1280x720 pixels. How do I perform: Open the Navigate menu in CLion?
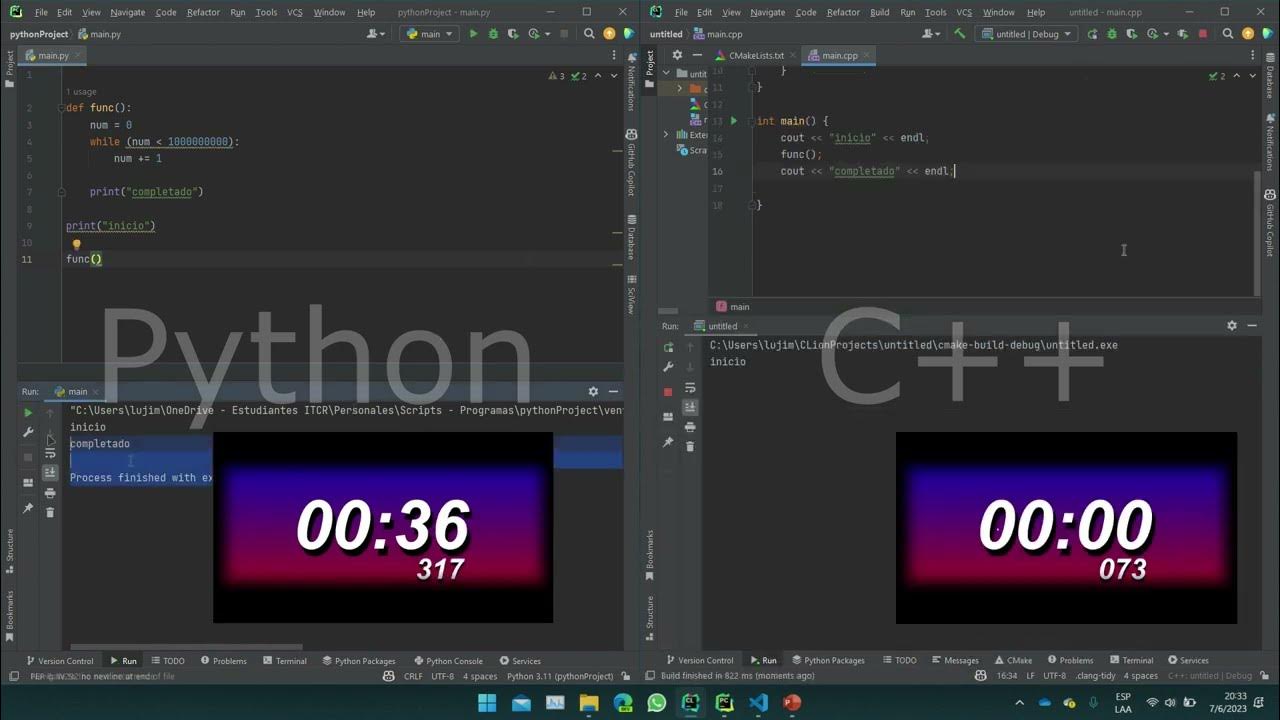tap(767, 12)
